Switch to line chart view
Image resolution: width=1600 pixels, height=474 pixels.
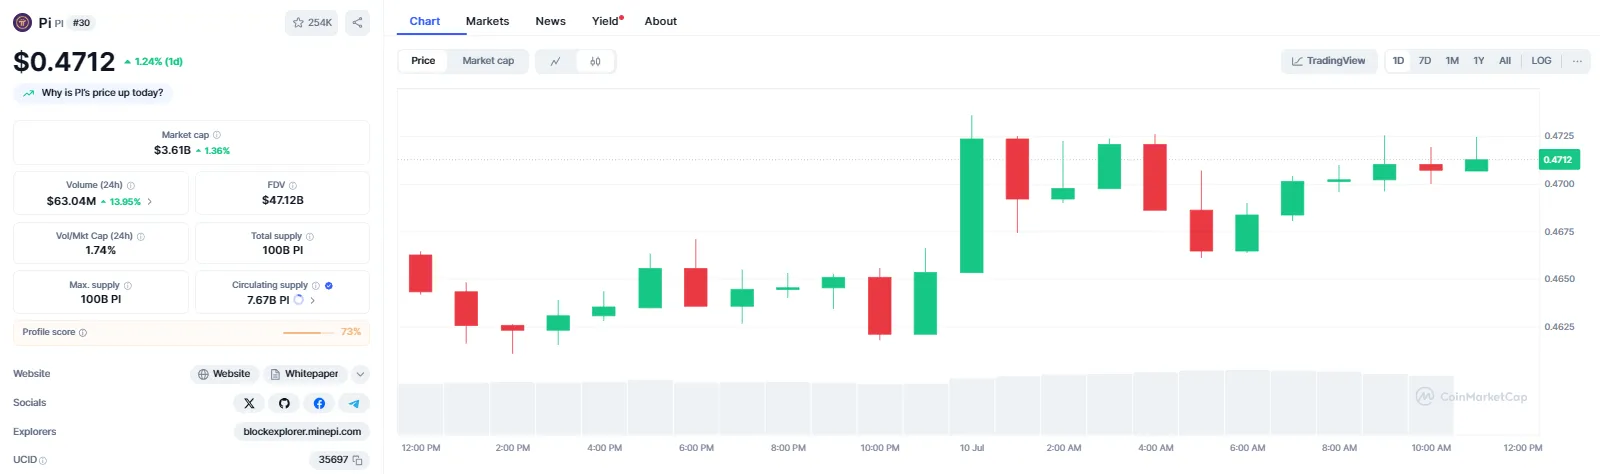click(556, 62)
